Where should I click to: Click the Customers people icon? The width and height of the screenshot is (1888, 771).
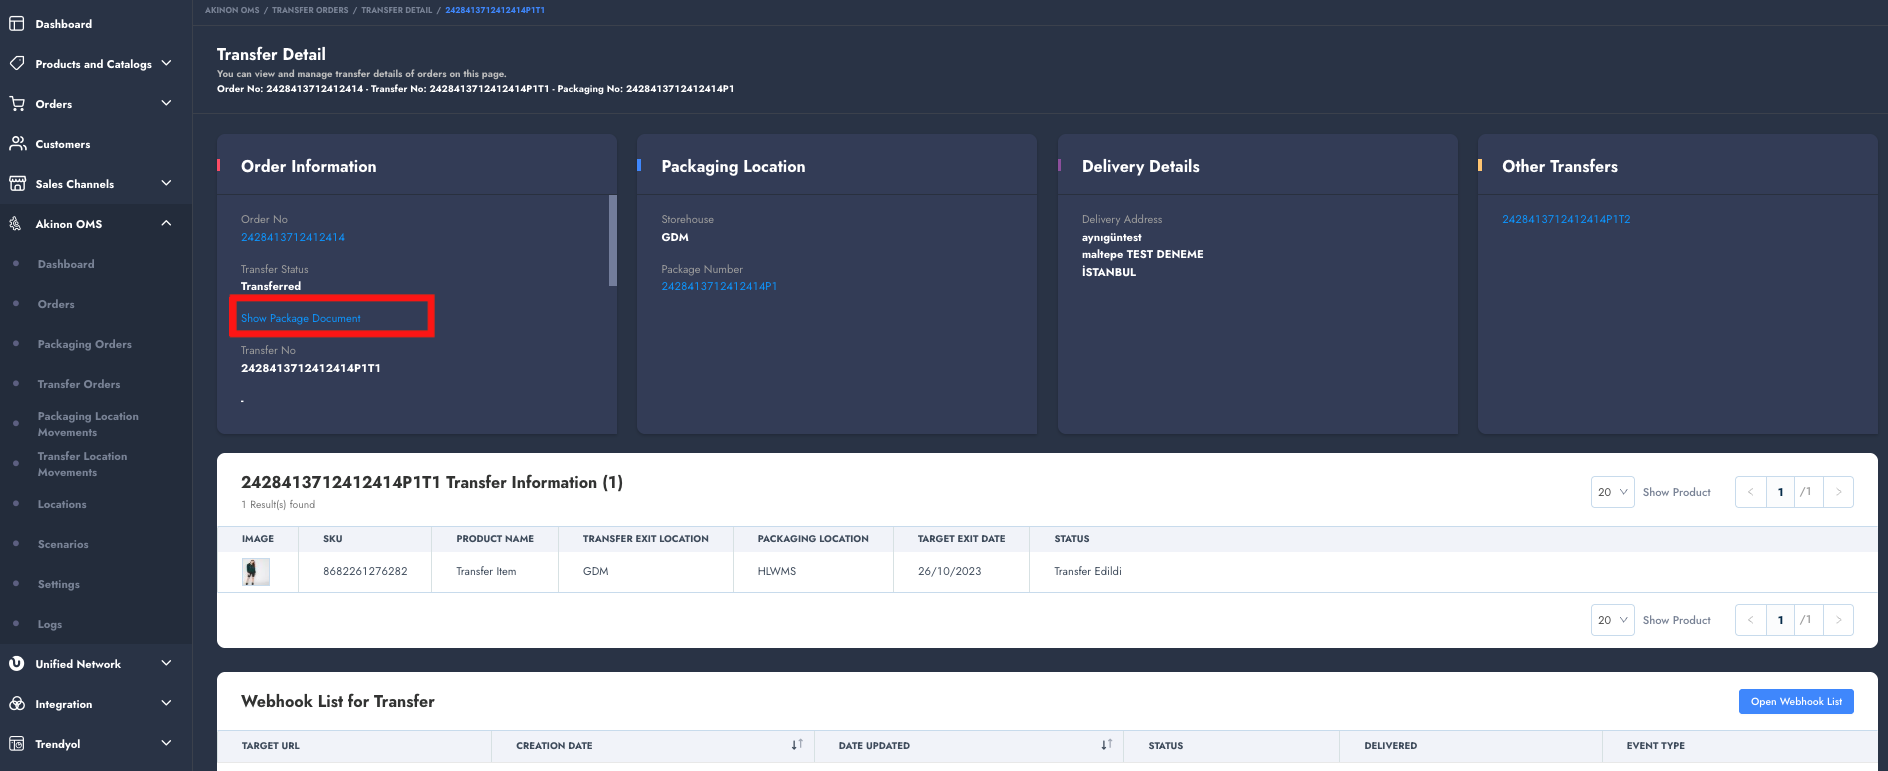tap(17, 144)
